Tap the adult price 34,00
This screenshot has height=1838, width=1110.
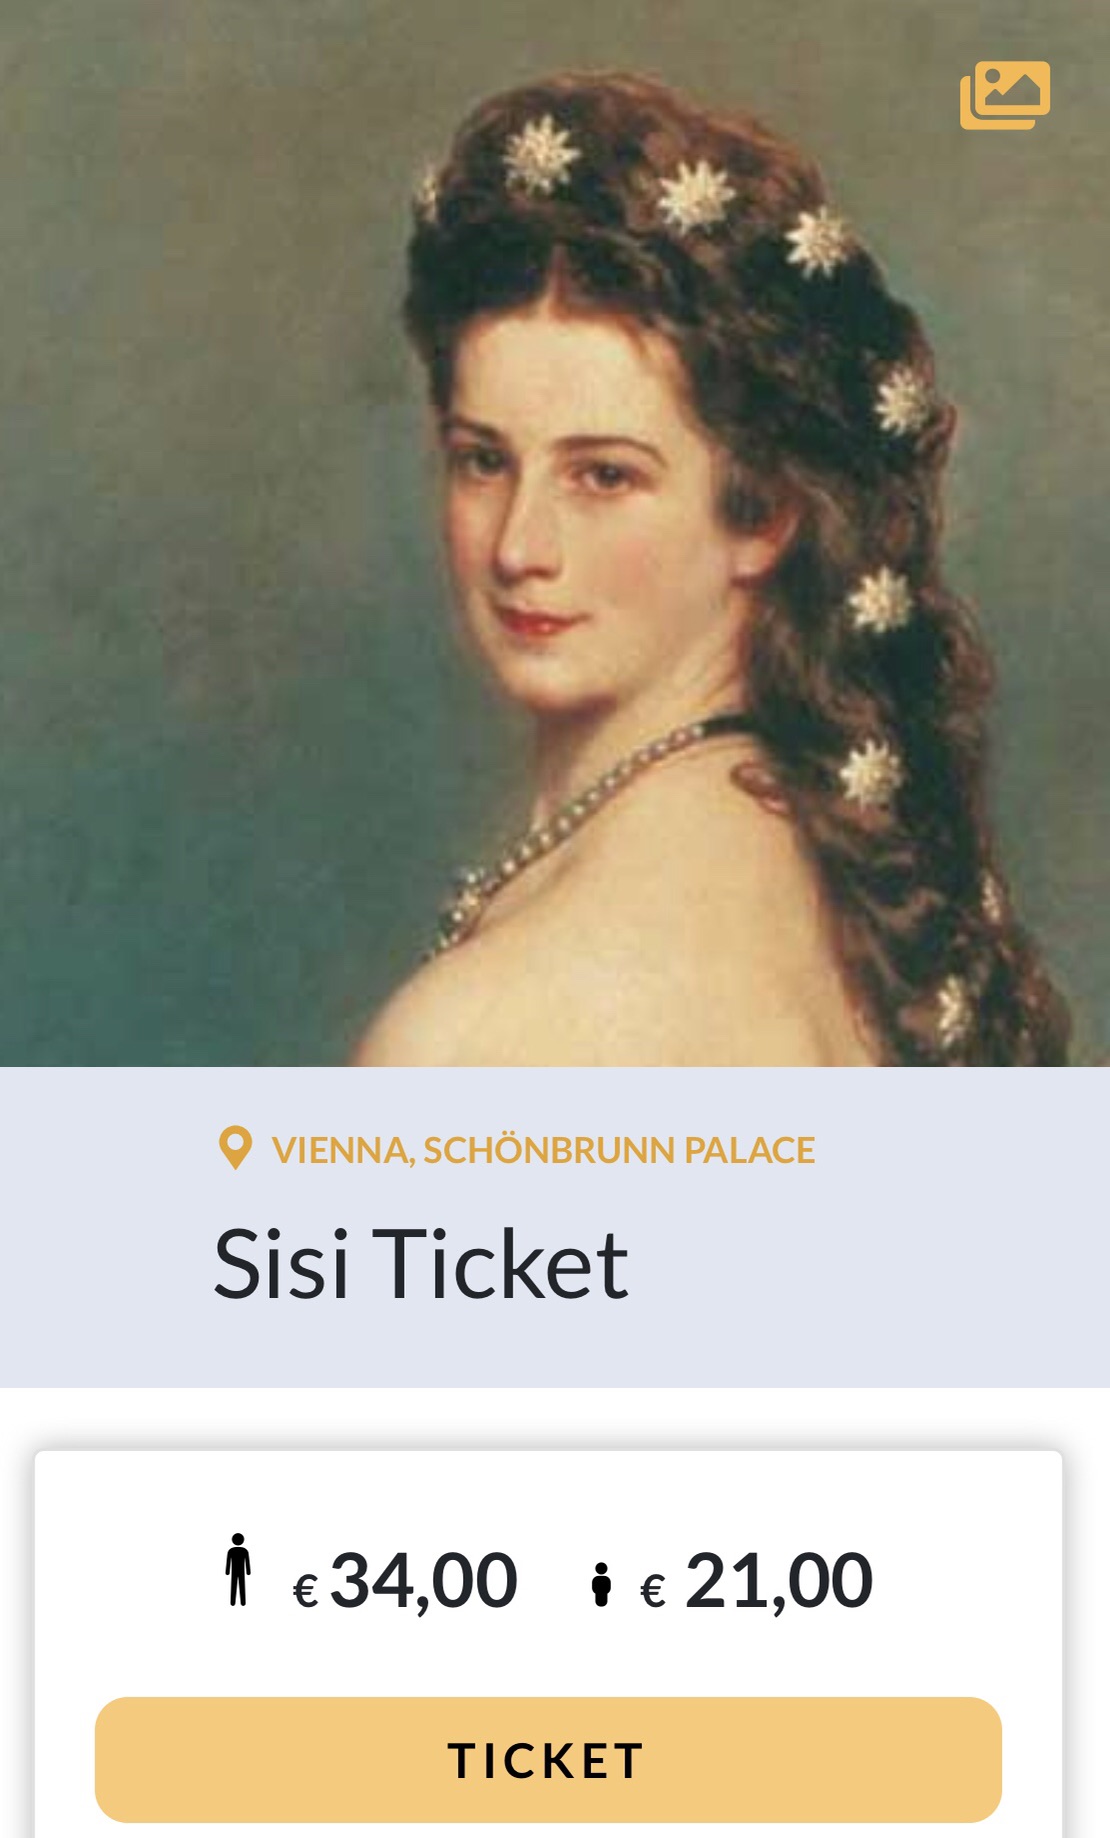(x=423, y=1581)
